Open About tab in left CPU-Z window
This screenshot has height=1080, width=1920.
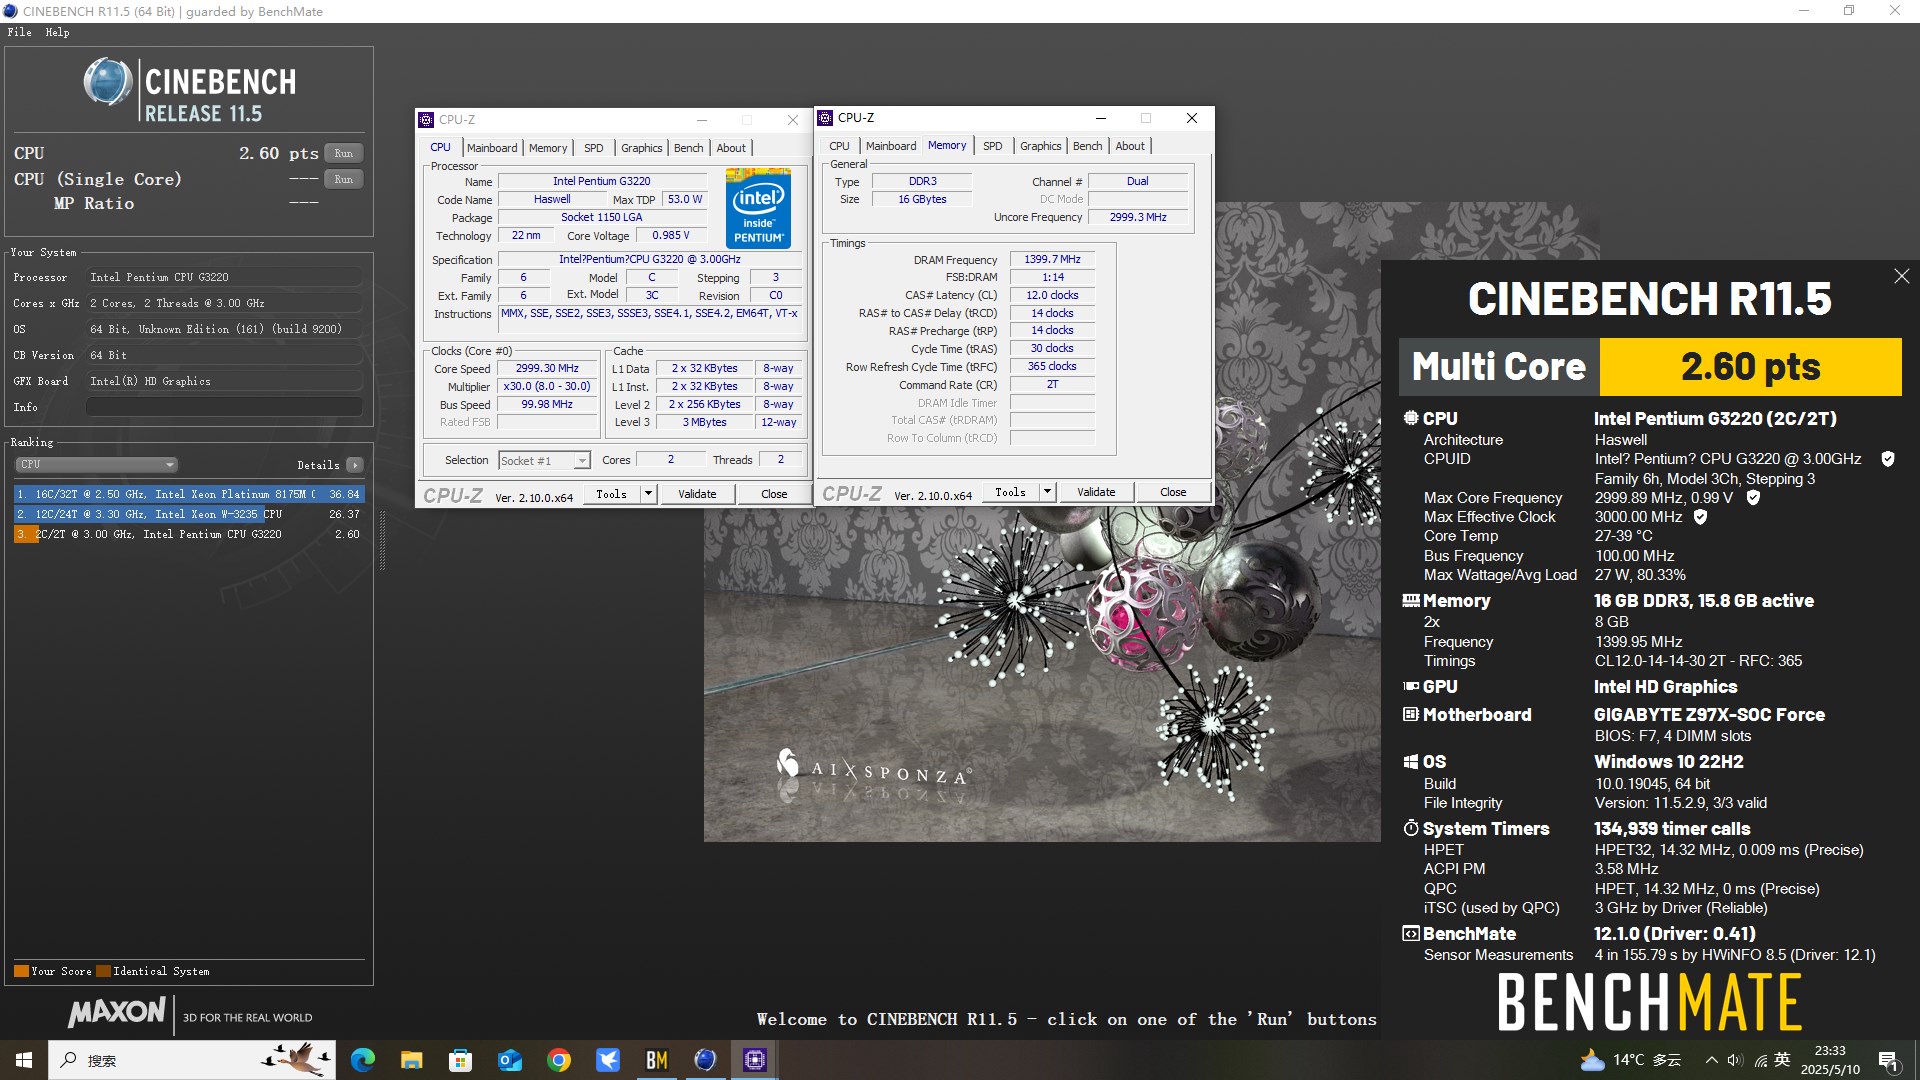pyautogui.click(x=731, y=148)
